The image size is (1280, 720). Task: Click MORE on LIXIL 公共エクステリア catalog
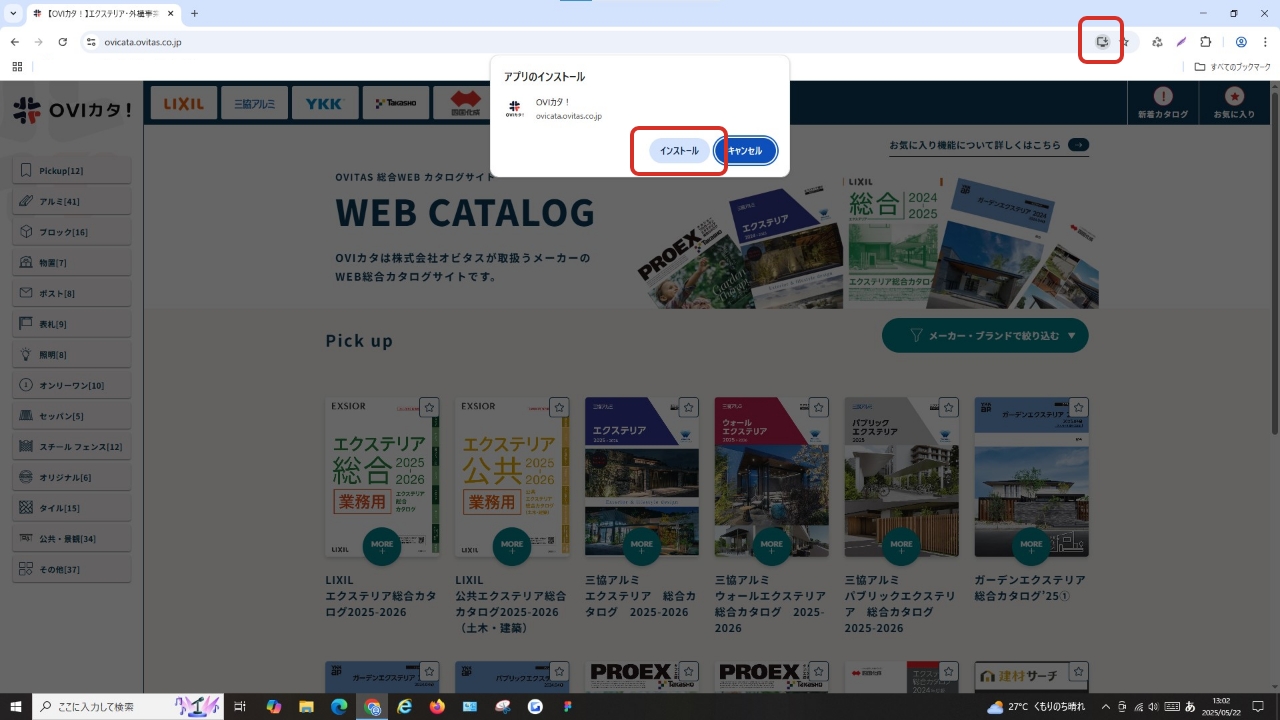click(512, 546)
